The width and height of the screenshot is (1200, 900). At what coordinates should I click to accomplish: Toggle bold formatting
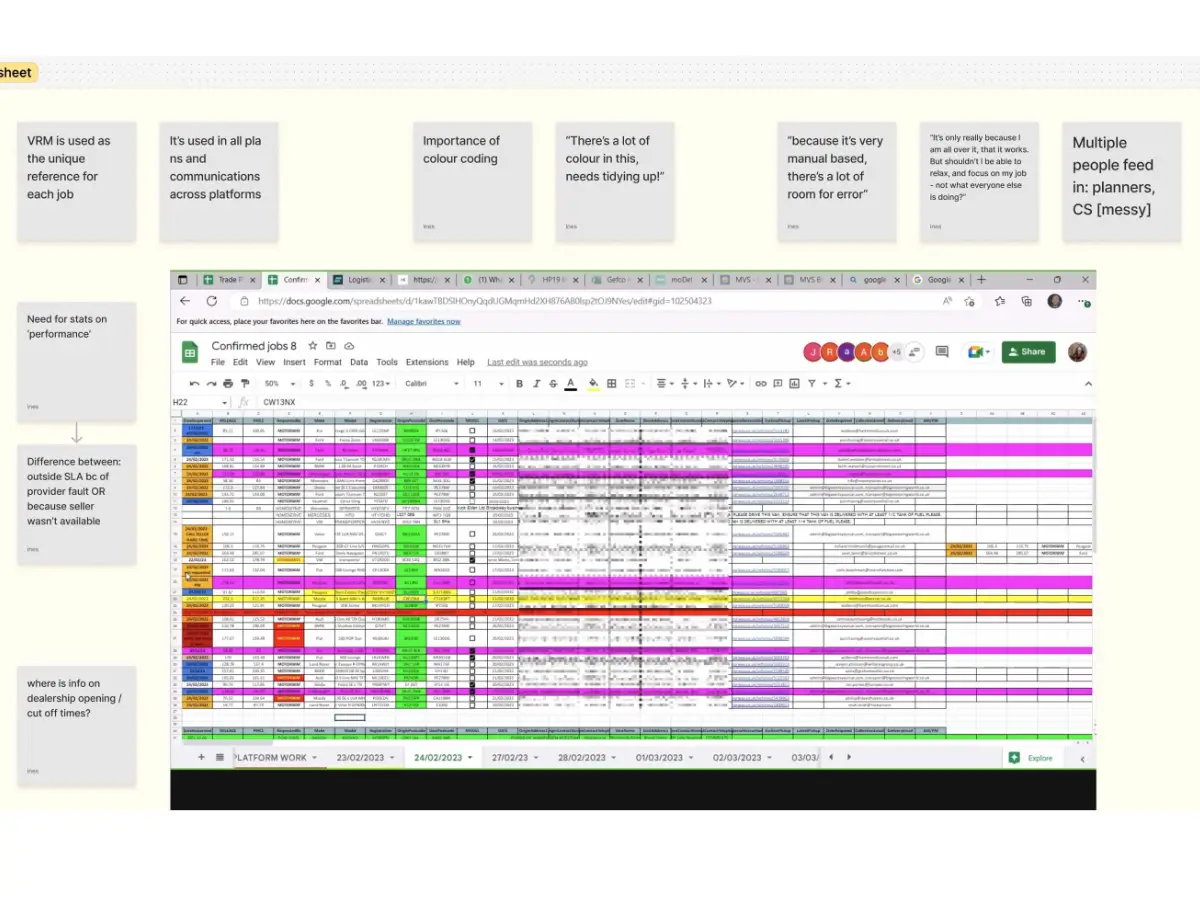pyautogui.click(x=519, y=383)
